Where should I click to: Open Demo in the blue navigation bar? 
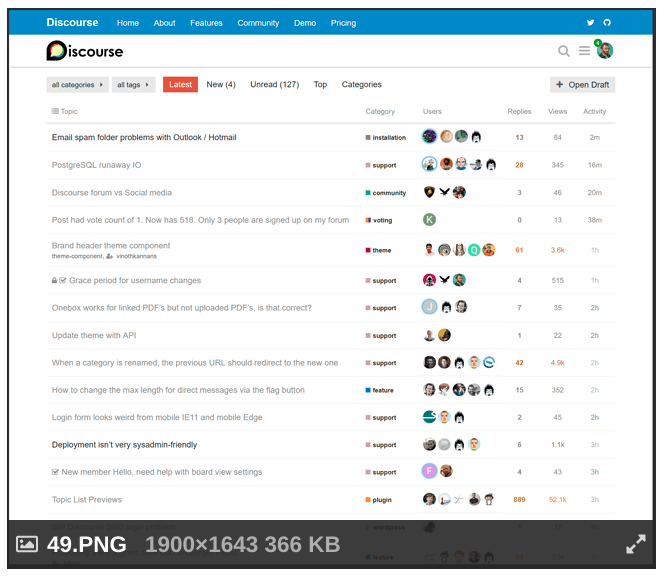305,23
